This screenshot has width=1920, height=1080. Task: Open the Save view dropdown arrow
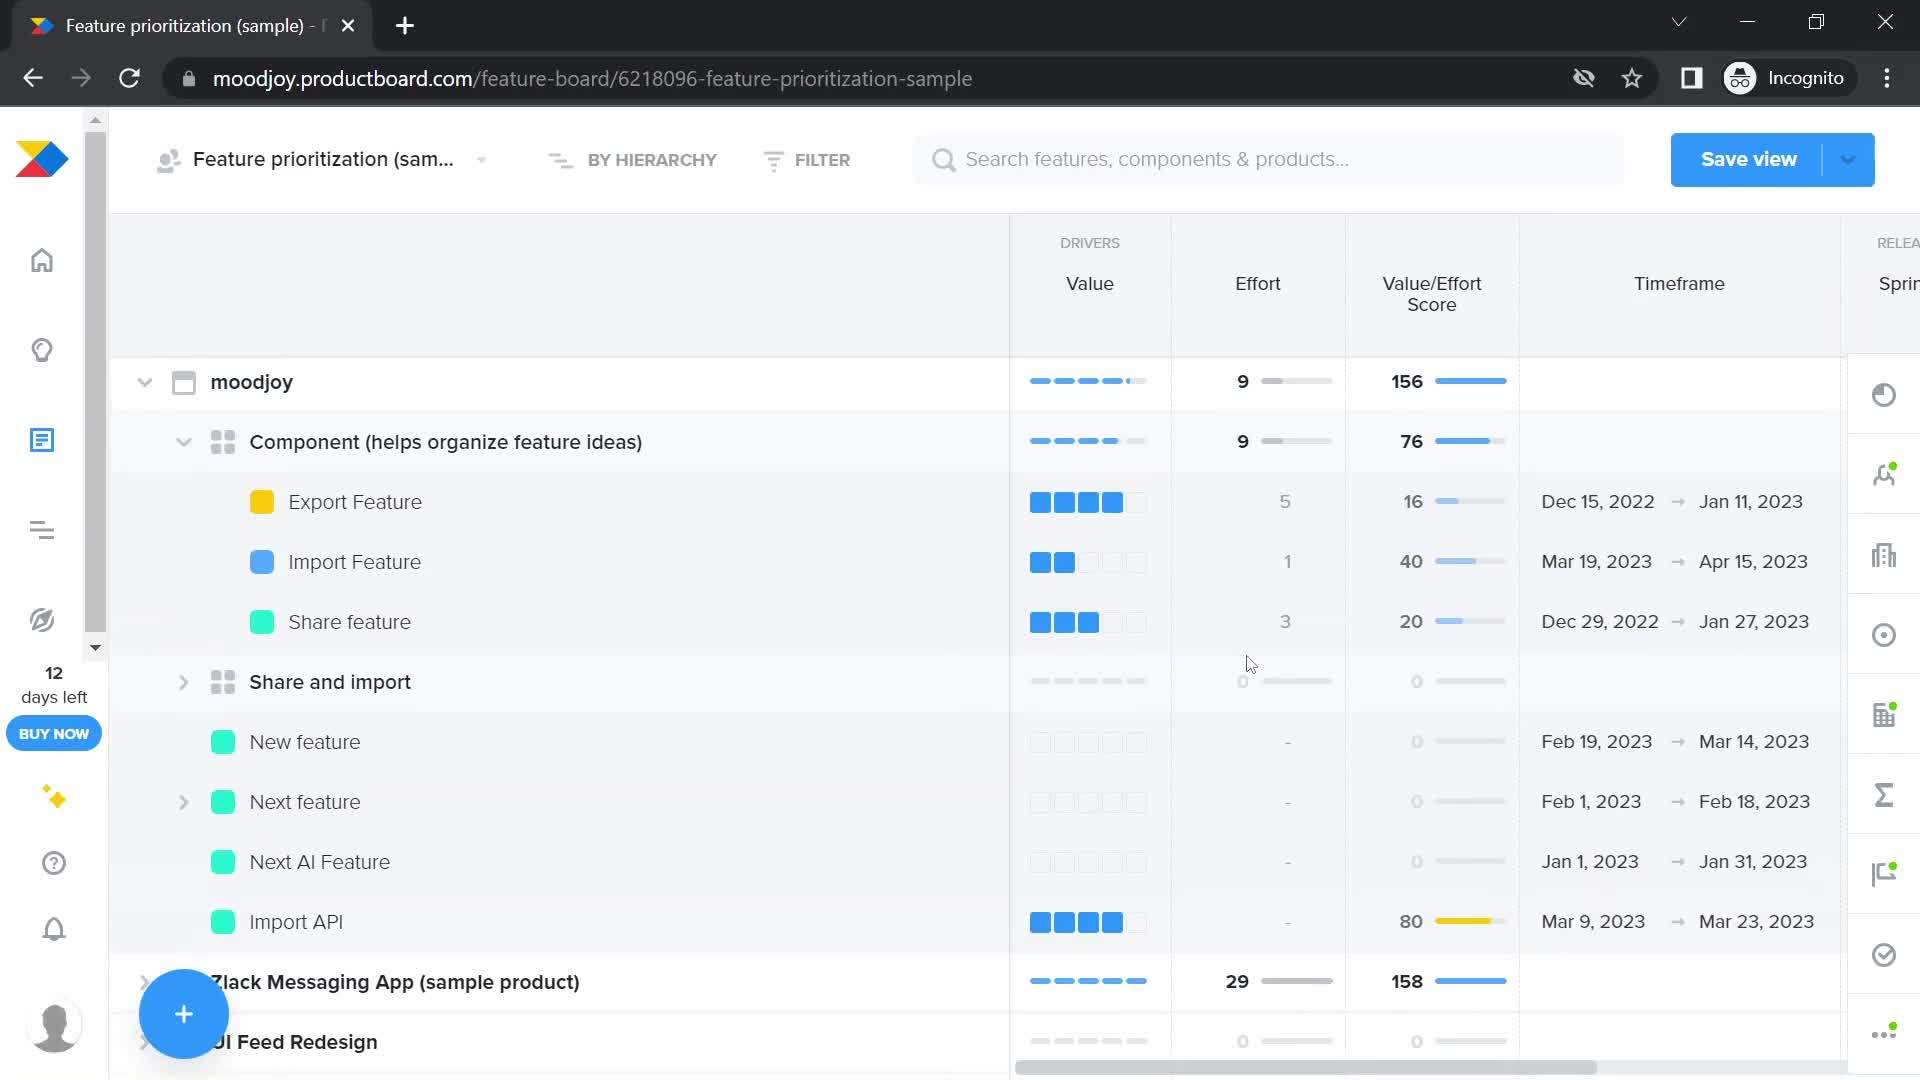[1848, 160]
